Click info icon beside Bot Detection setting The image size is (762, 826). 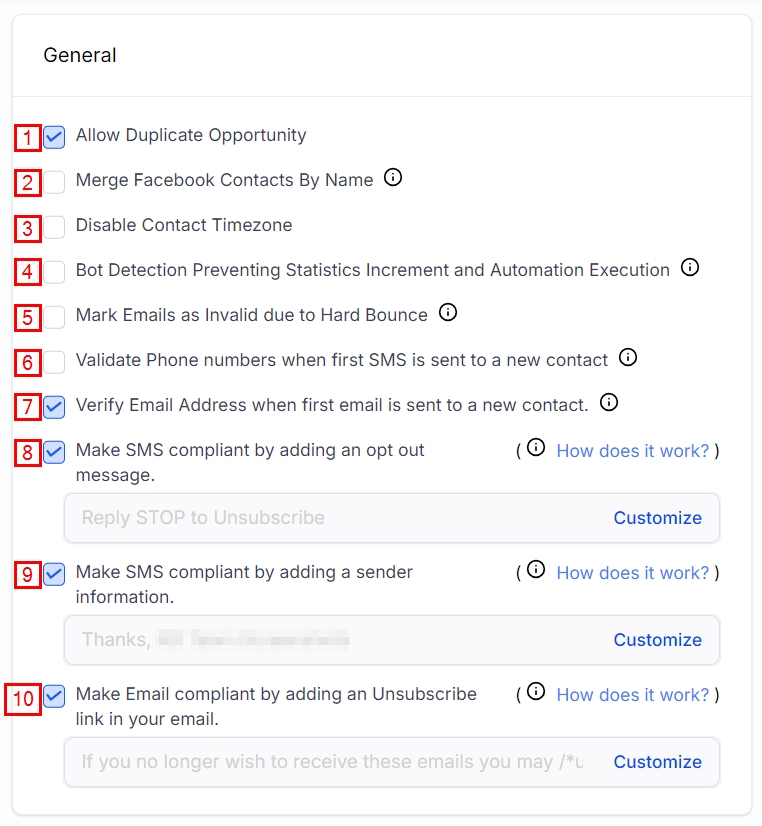coord(689,268)
